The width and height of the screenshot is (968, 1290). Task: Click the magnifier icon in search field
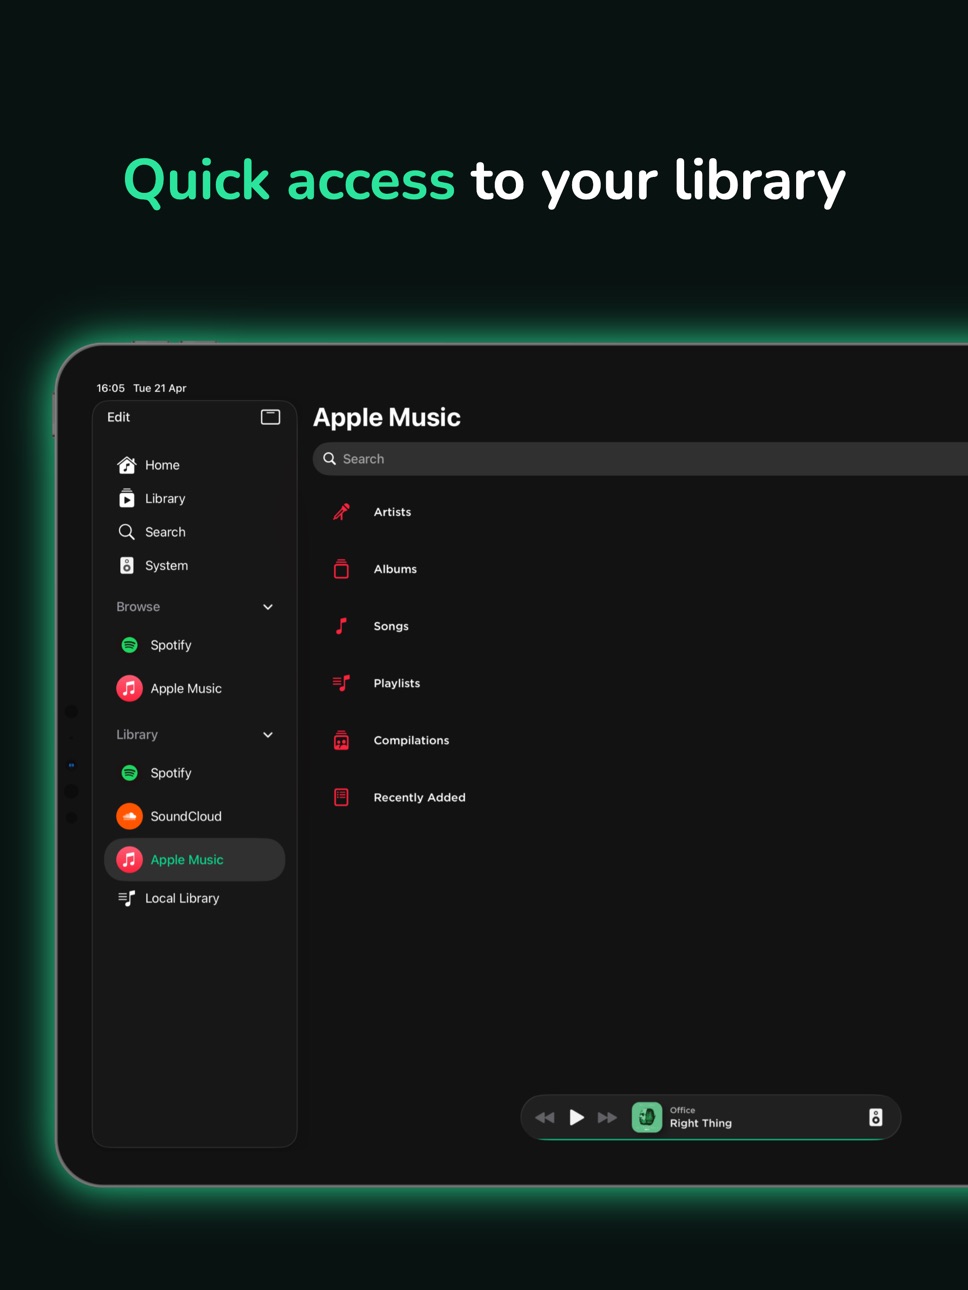click(x=330, y=459)
